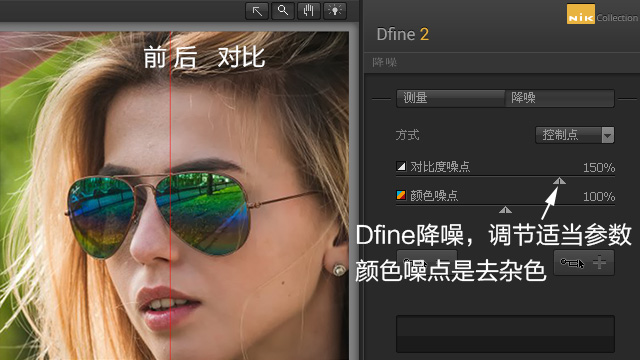Click the 对比度噪点 icon
This screenshot has height=360, width=640.
tap(401, 166)
